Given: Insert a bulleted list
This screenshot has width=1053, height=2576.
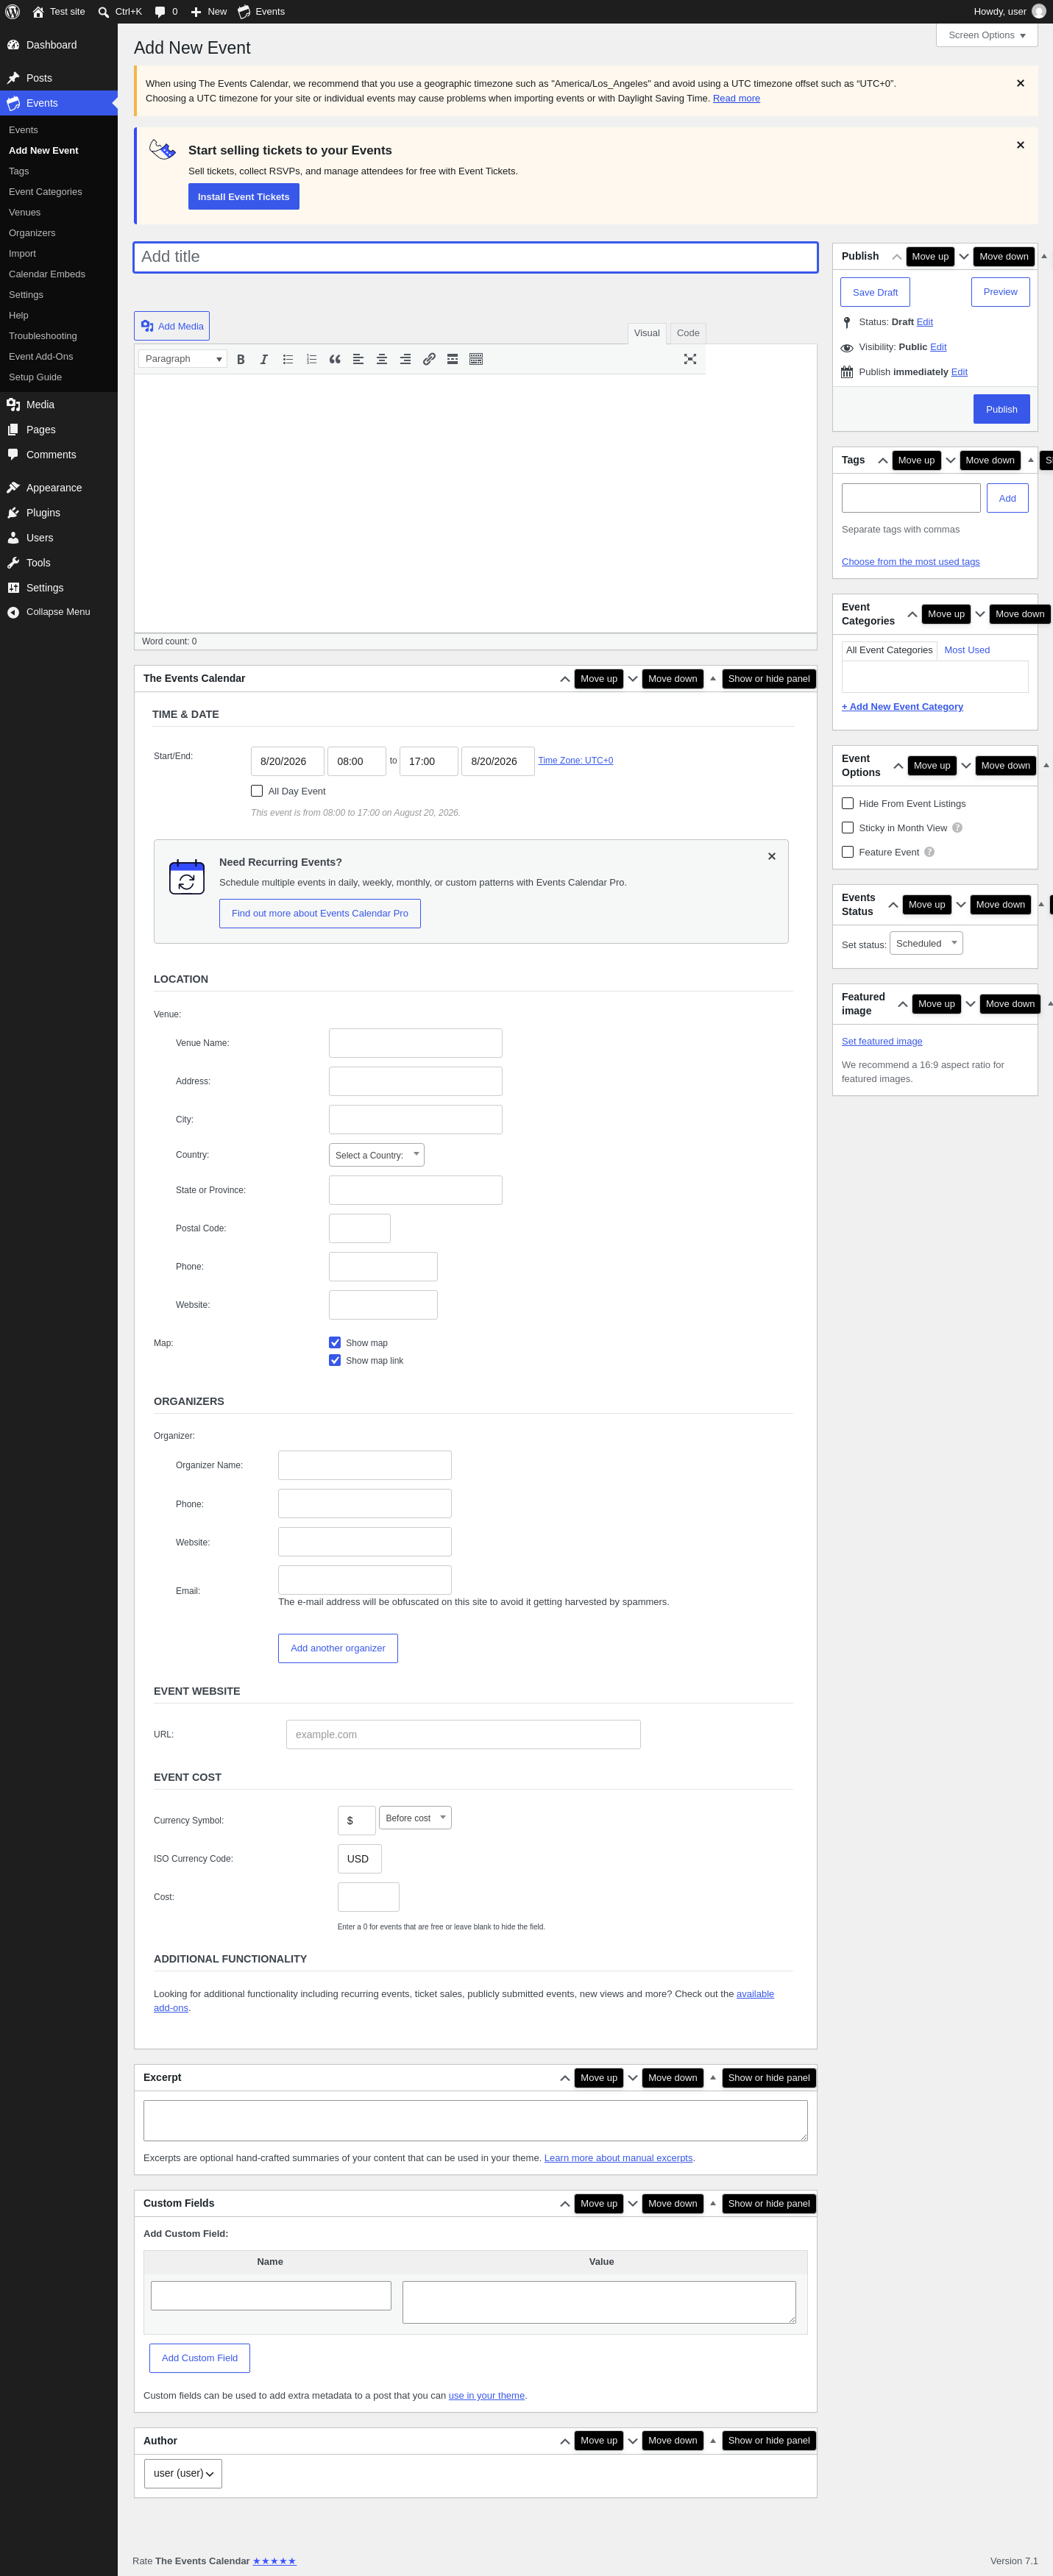Looking at the screenshot, I should pos(288,359).
